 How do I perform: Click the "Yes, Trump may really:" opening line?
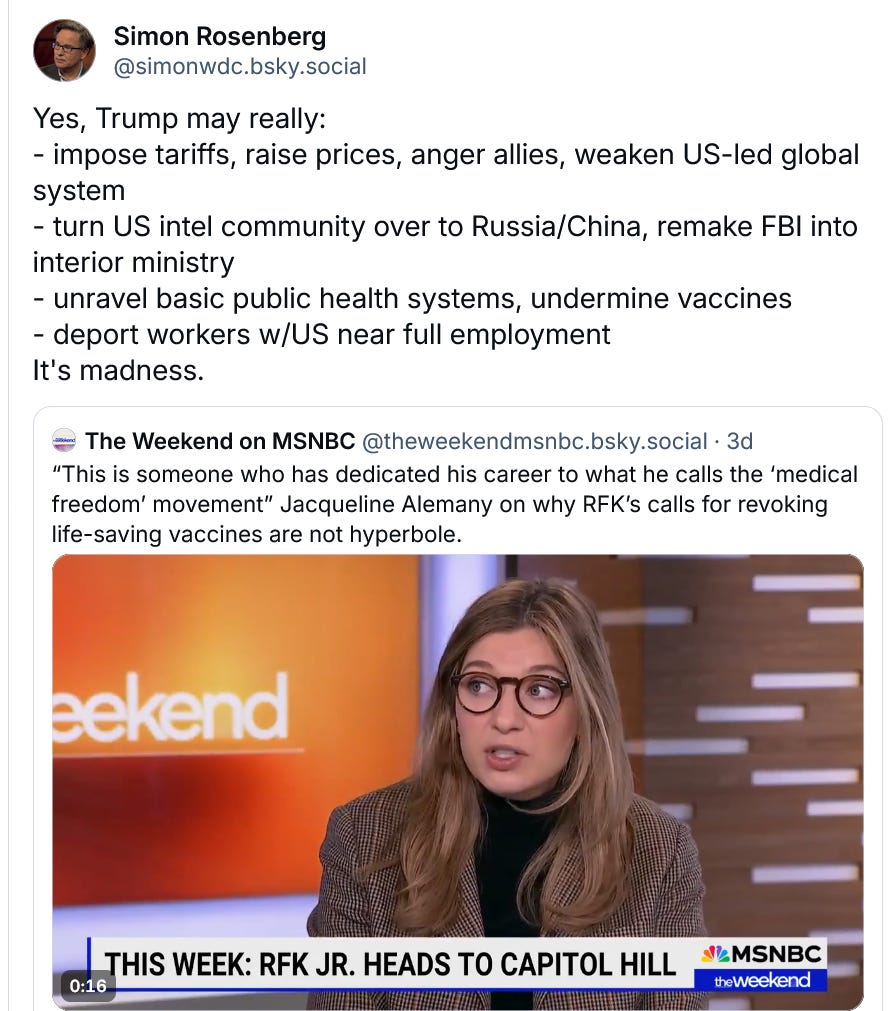(179, 118)
